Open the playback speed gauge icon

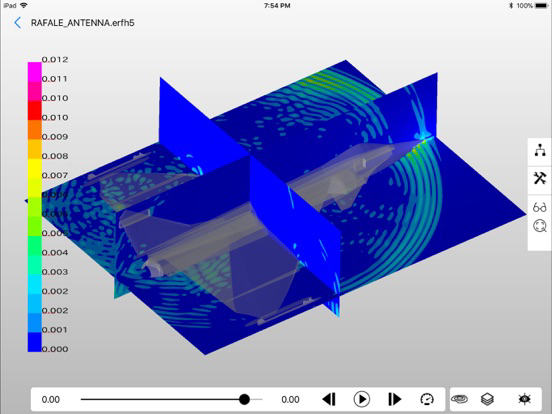coord(427,399)
